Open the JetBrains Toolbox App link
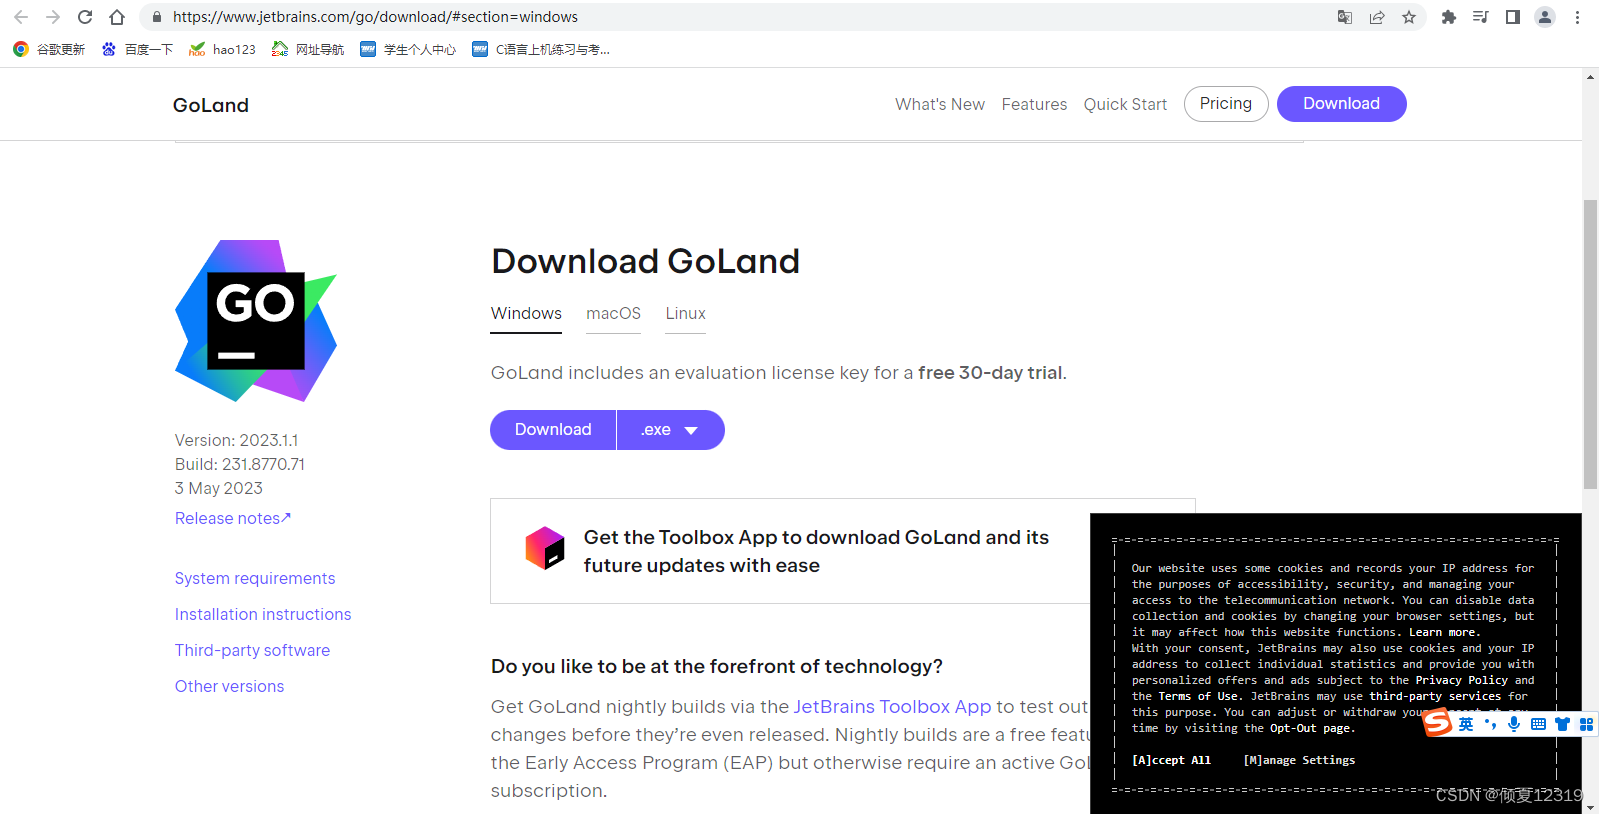 click(892, 707)
